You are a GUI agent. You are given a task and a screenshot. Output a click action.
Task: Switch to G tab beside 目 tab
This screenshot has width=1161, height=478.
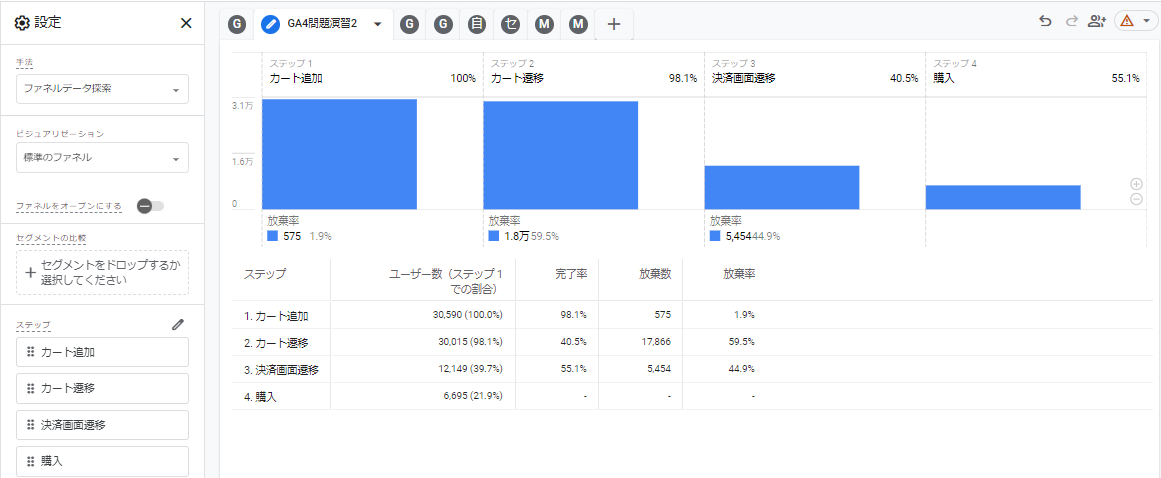[x=443, y=24]
